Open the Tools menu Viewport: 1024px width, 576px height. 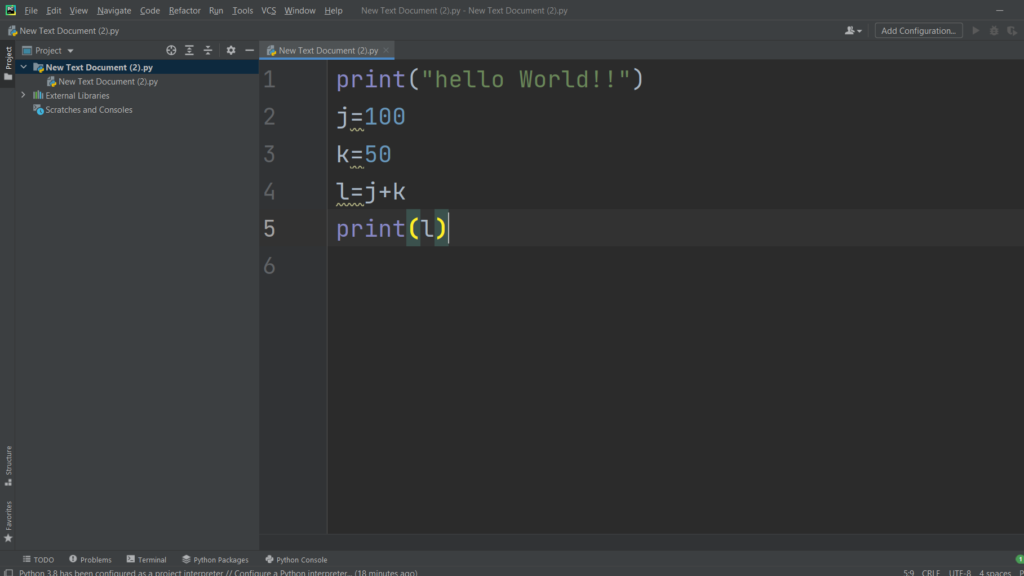(242, 10)
